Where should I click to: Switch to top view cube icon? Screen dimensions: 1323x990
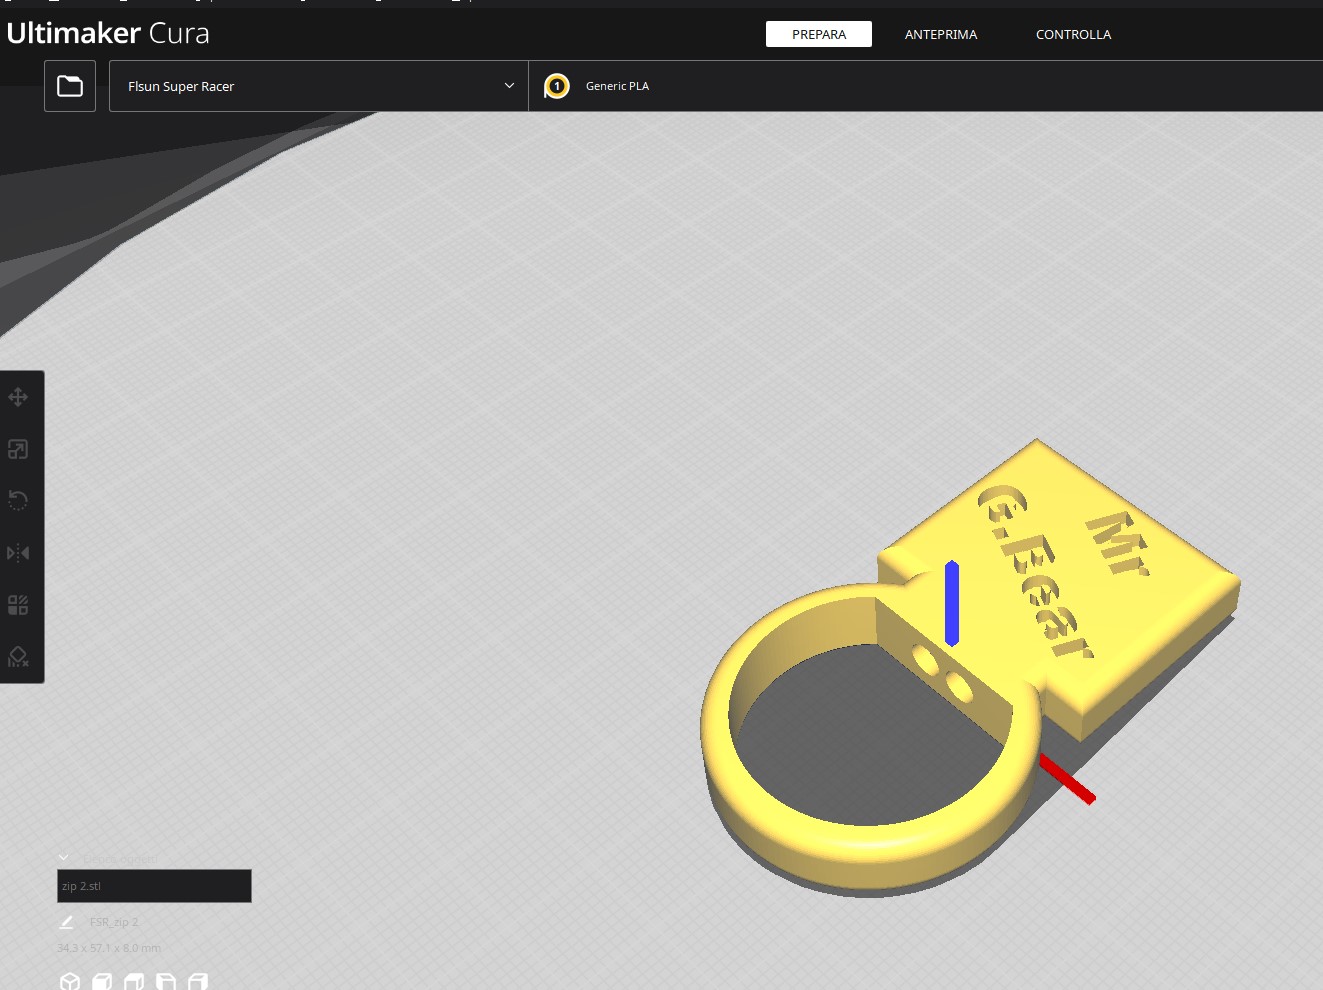coord(134,982)
